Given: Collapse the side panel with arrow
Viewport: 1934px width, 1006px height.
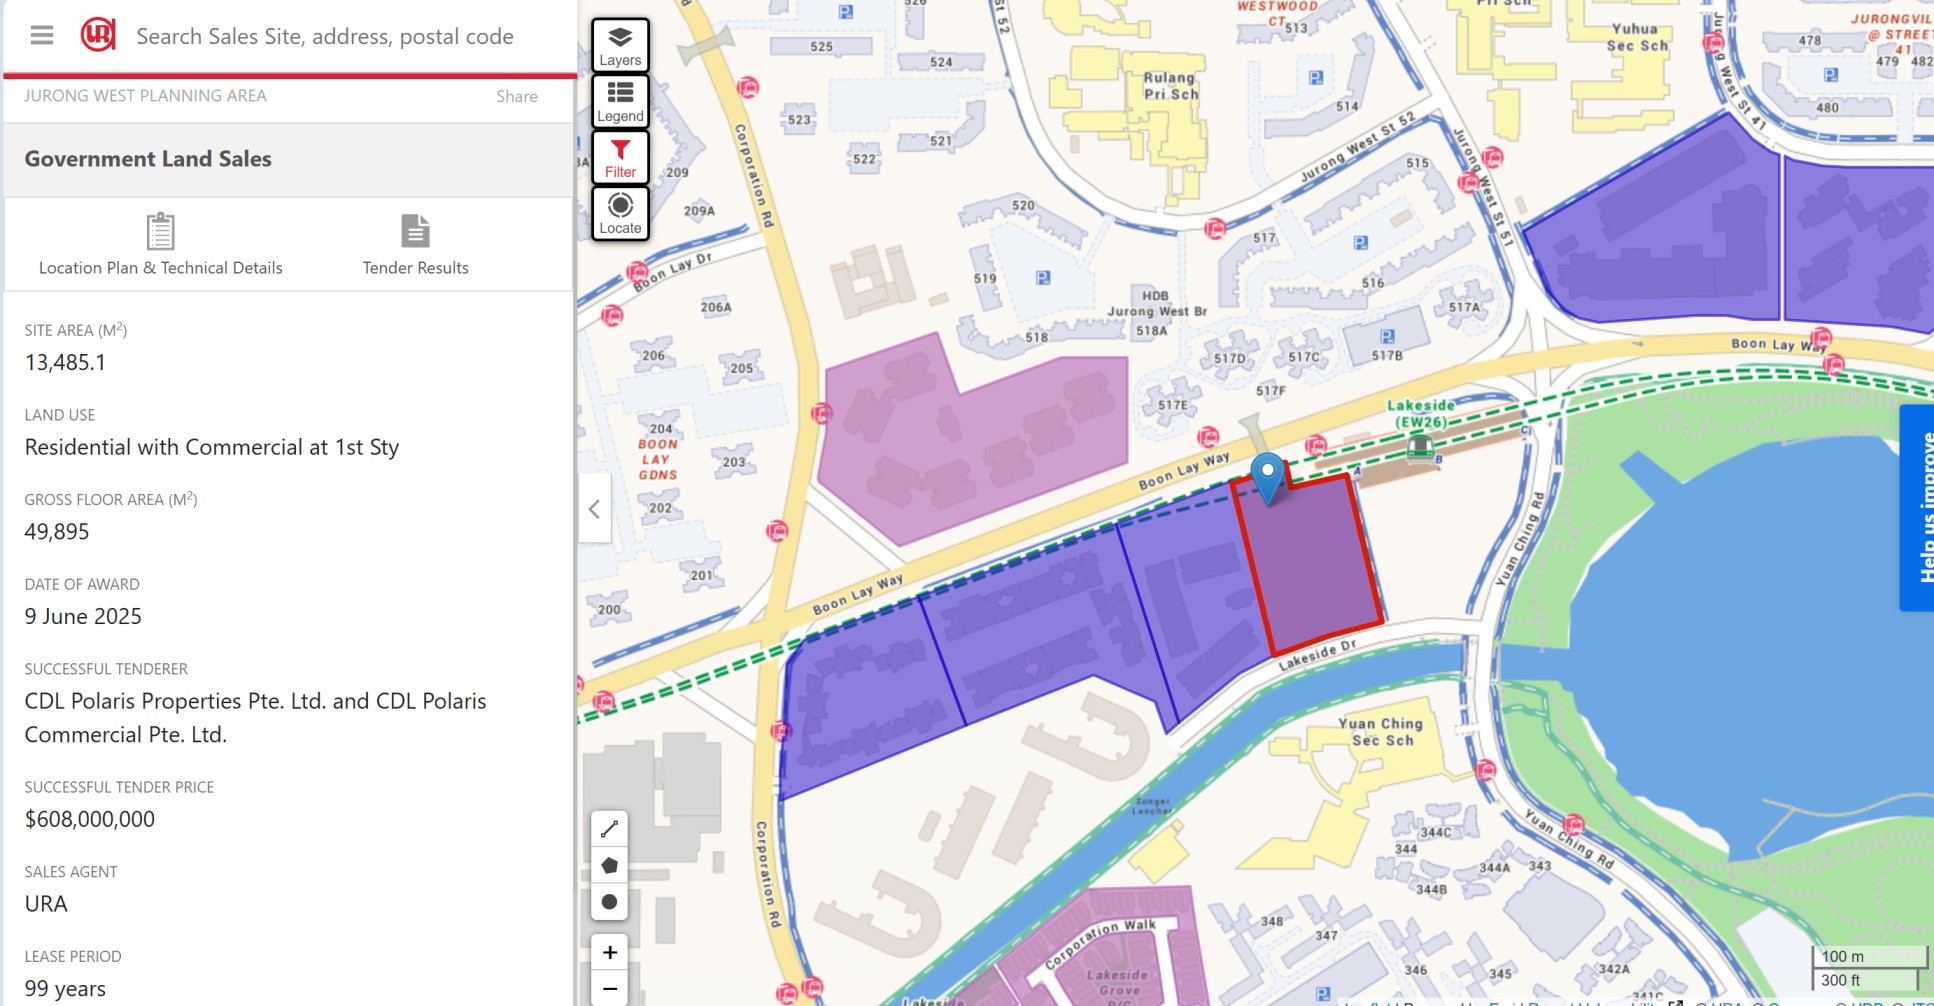Looking at the screenshot, I should click(x=594, y=508).
